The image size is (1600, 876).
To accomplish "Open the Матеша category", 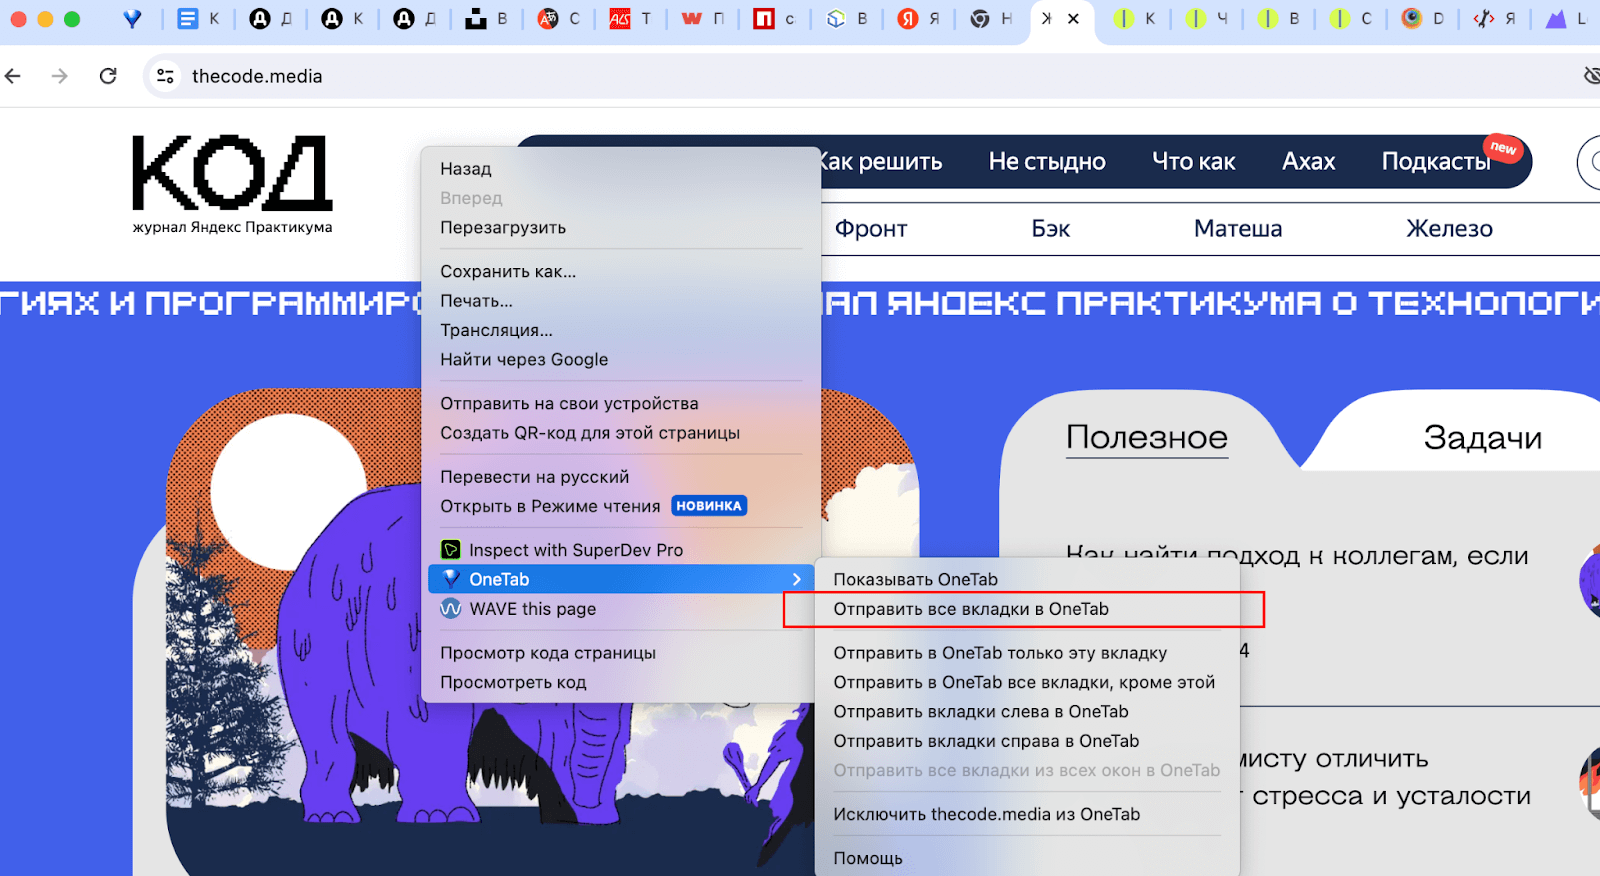I will point(1238,229).
